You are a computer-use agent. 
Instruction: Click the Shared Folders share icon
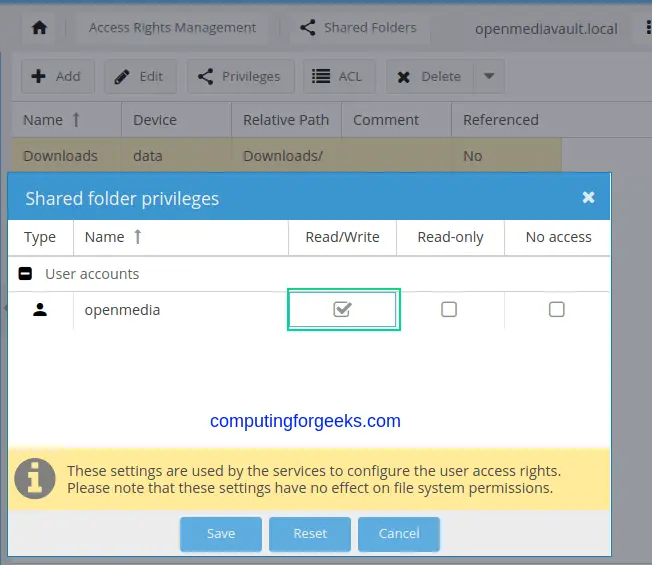[308, 28]
